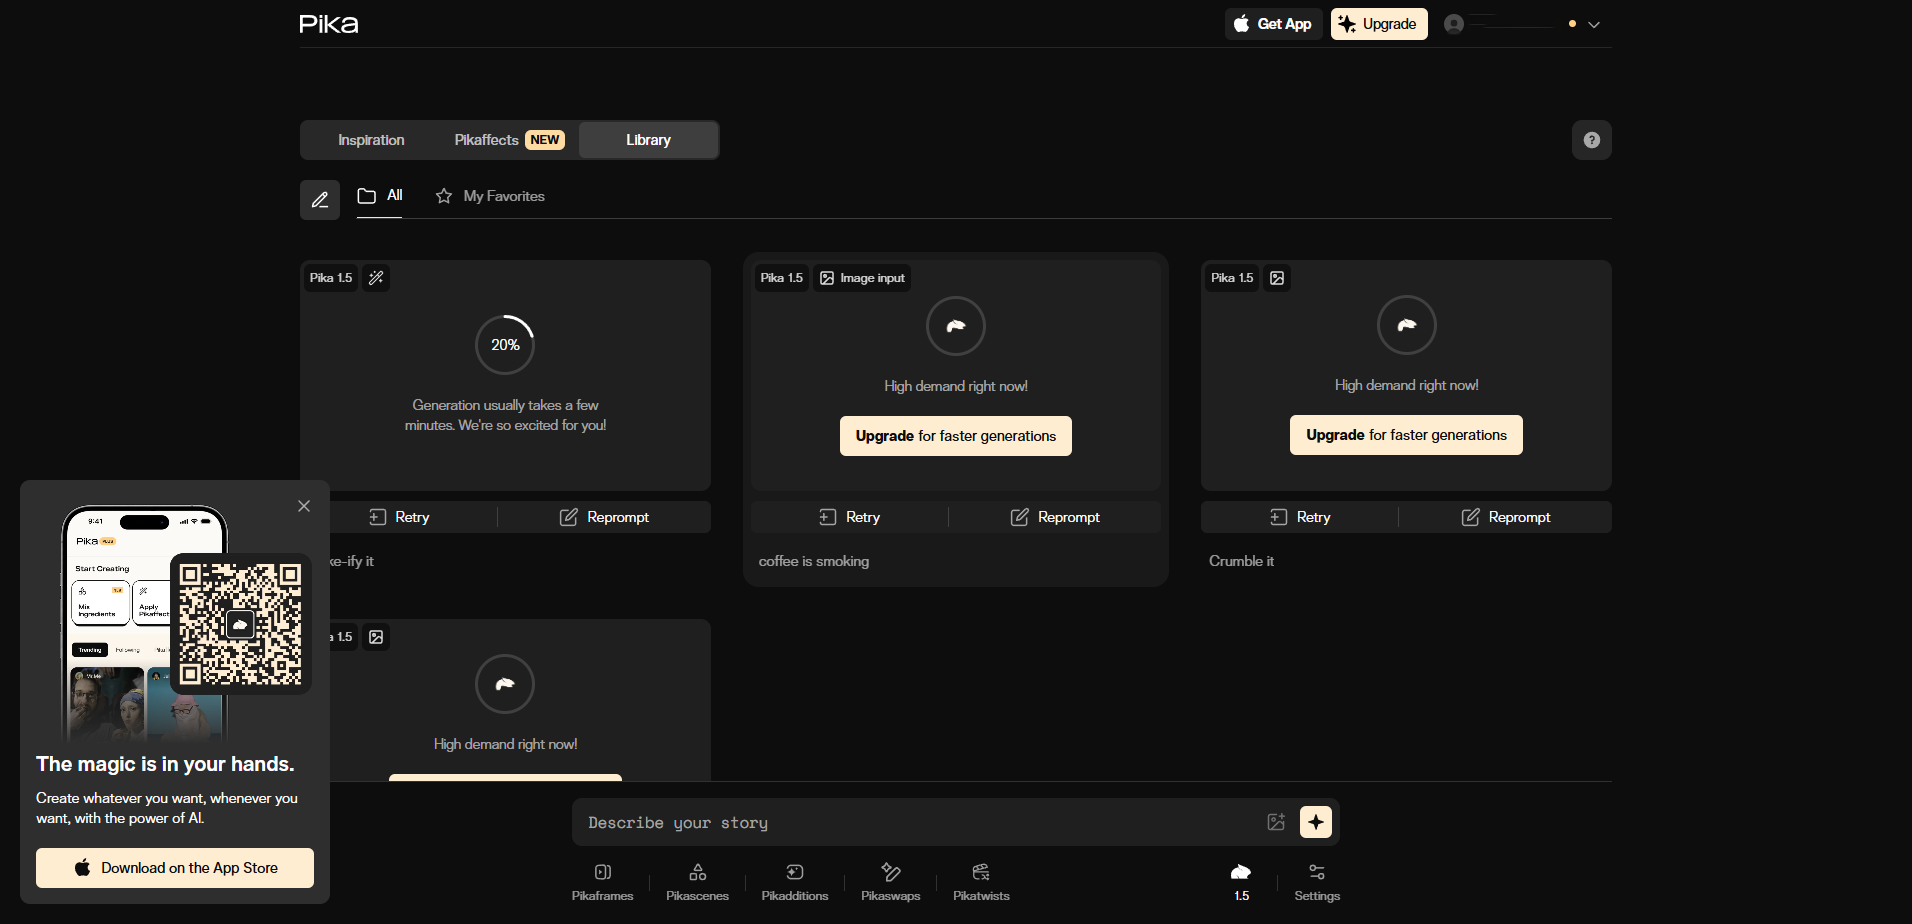Open the Pikatwists tool
The width and height of the screenshot is (1912, 924).
(981, 882)
